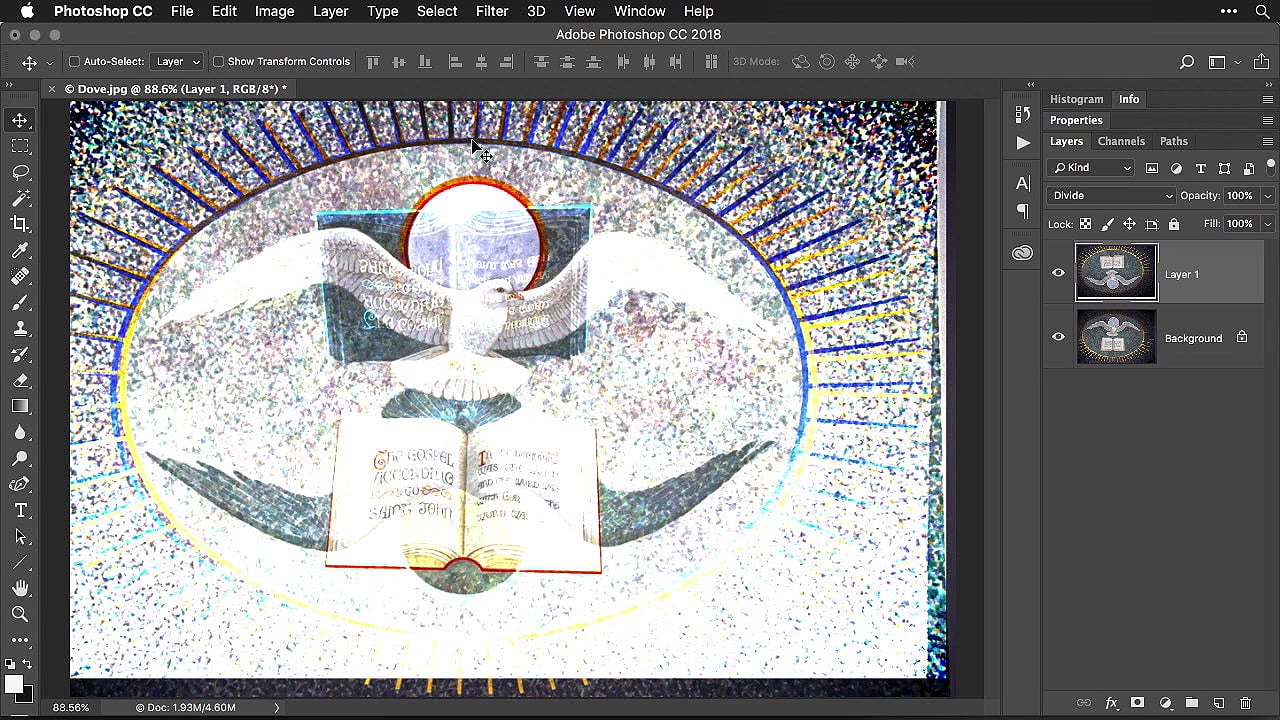
Task: Open the Opacity slider dropdown arrow
Action: (1267, 196)
